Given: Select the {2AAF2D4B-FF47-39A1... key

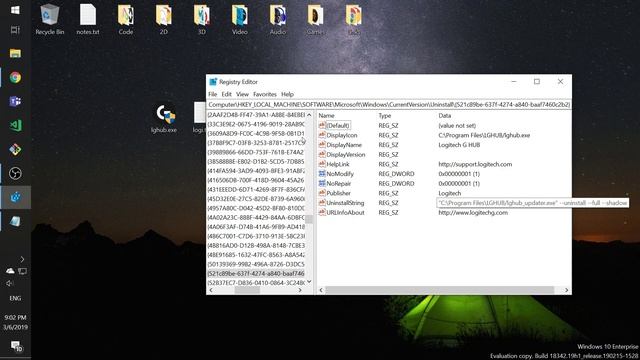Looking at the screenshot, I should (x=256, y=115).
